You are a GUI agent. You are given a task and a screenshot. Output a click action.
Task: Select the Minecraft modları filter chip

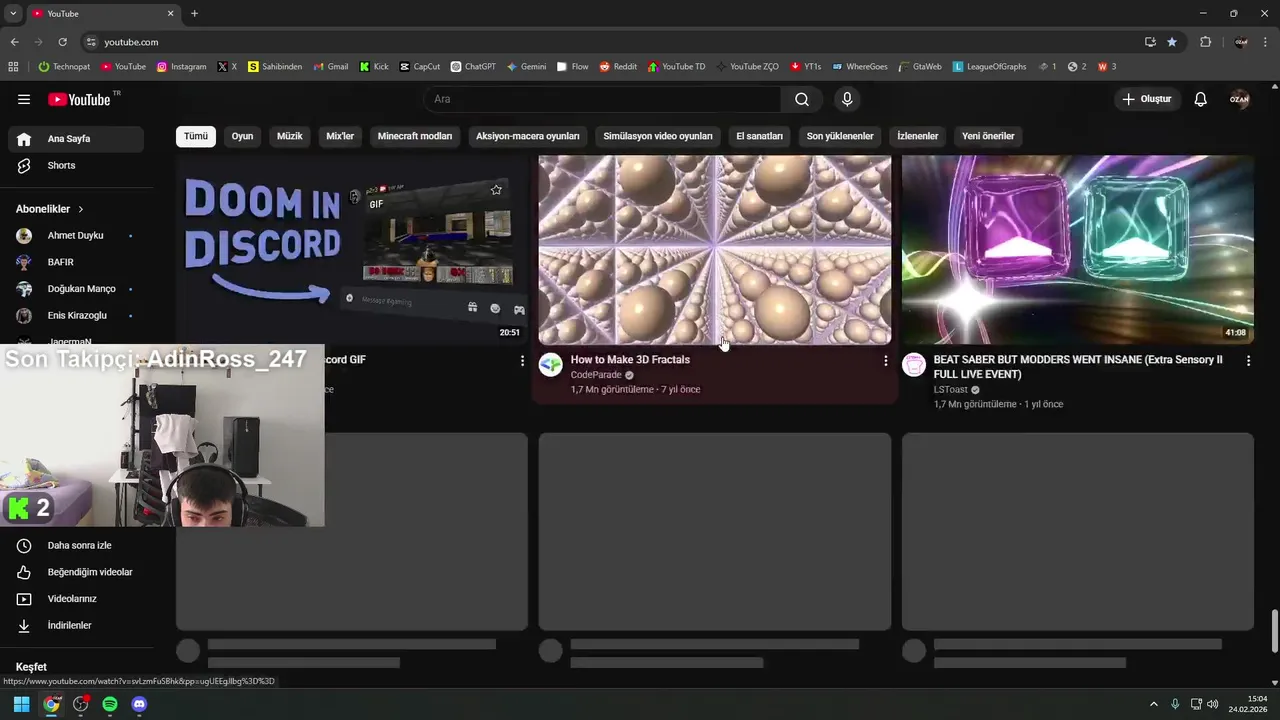coord(415,136)
